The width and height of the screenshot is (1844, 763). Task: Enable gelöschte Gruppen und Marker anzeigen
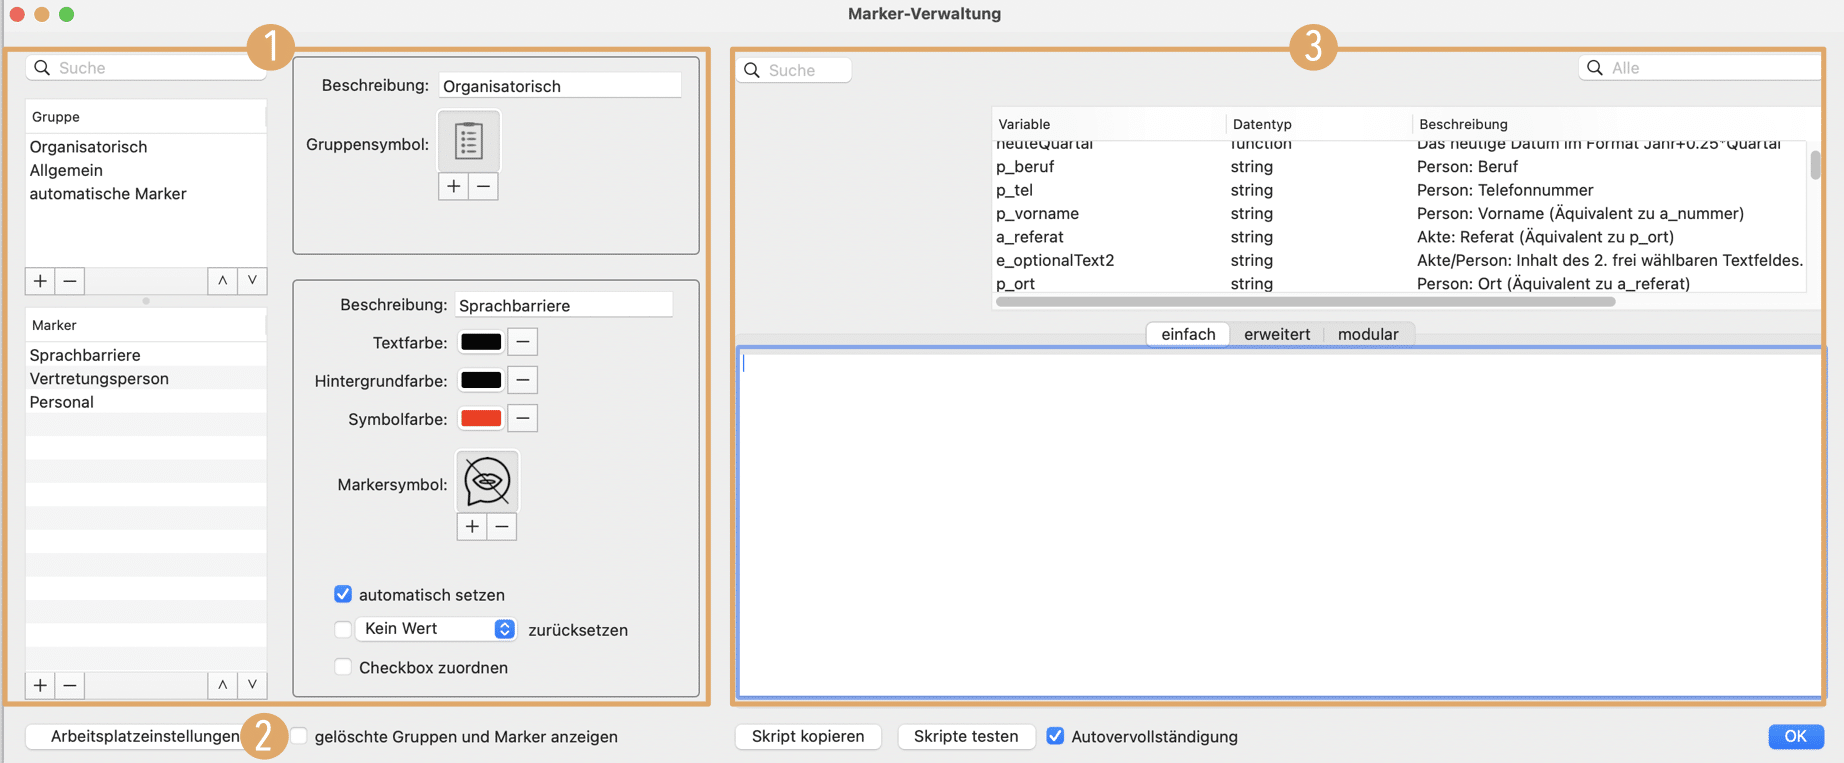299,736
